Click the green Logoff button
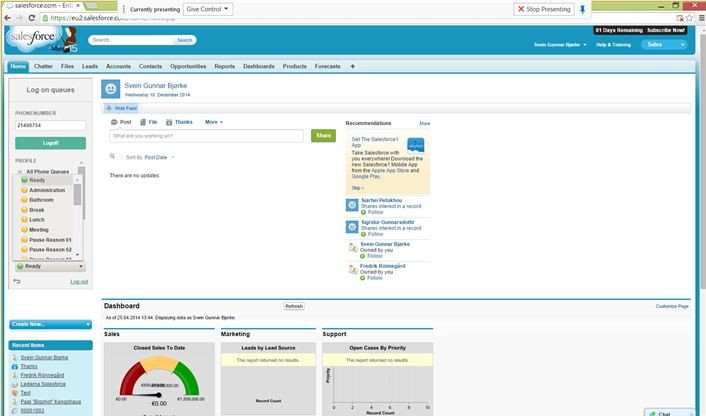 coord(50,143)
